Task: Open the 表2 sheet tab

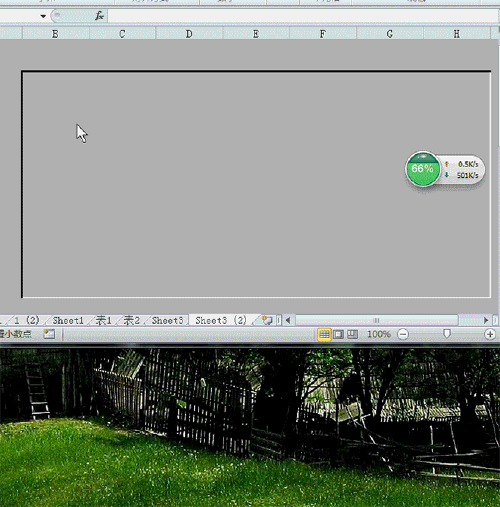Action: [x=131, y=320]
